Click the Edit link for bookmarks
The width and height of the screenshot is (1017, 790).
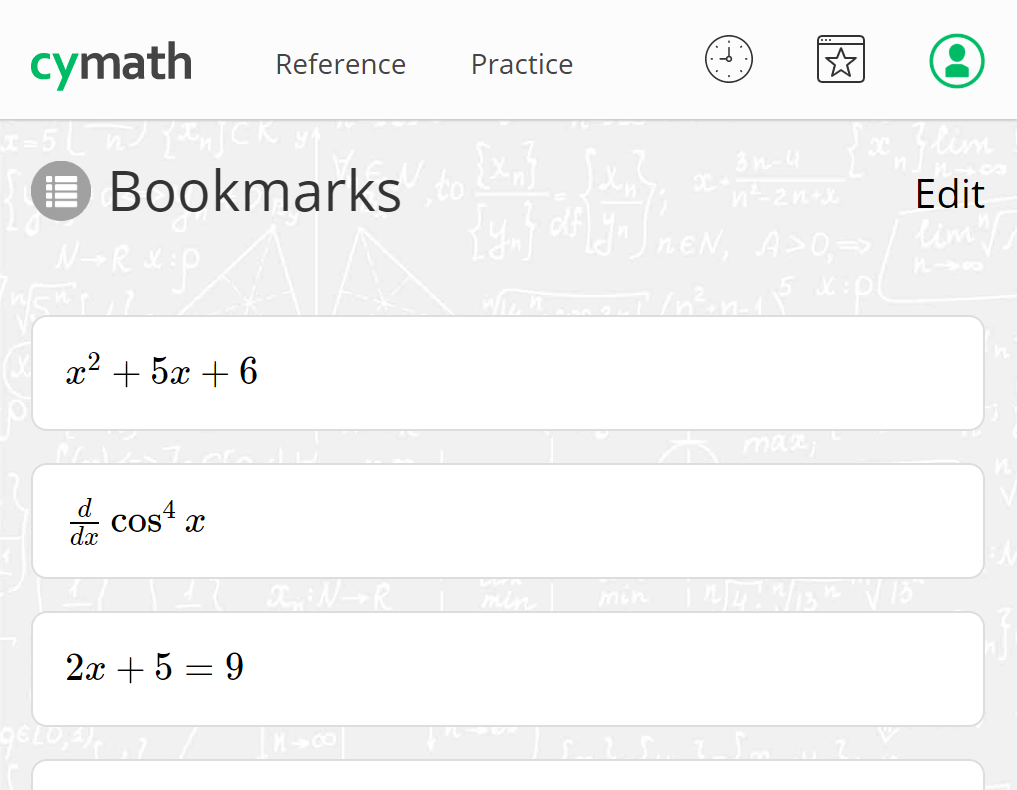(x=949, y=194)
